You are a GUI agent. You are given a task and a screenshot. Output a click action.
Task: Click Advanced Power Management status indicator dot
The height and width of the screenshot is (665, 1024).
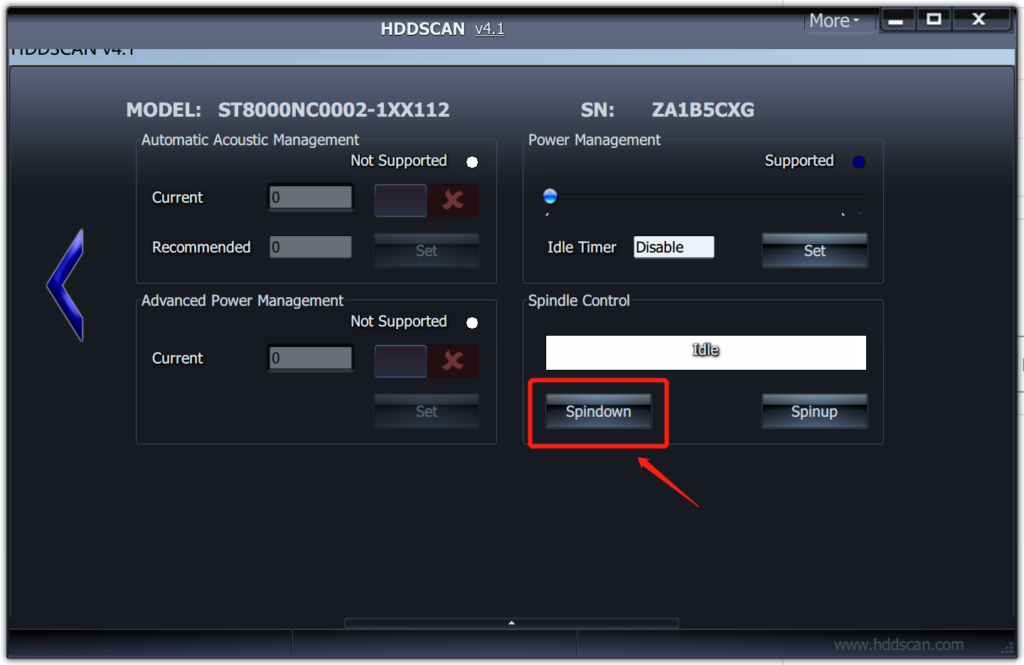(x=472, y=323)
